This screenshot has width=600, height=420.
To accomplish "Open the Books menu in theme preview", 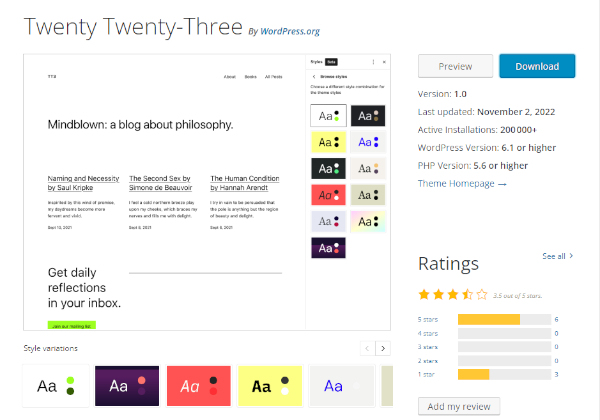I will [250, 76].
